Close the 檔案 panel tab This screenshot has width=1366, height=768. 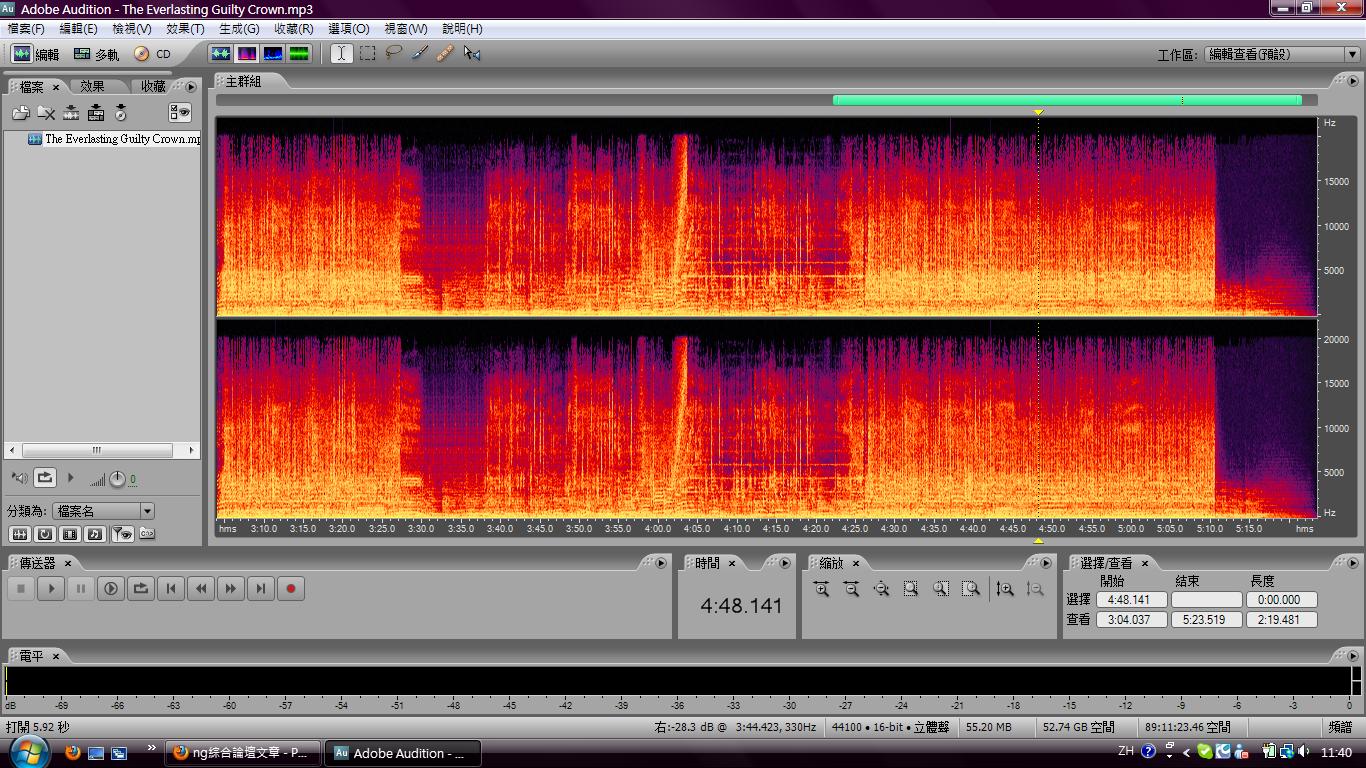pos(56,88)
